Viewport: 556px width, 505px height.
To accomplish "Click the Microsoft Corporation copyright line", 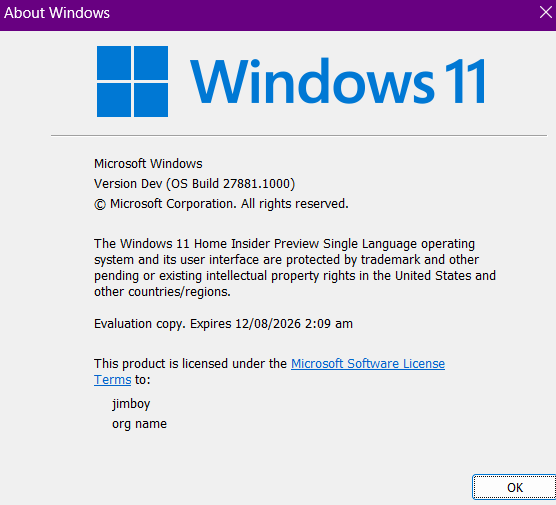I will pyautogui.click(x=221, y=204).
